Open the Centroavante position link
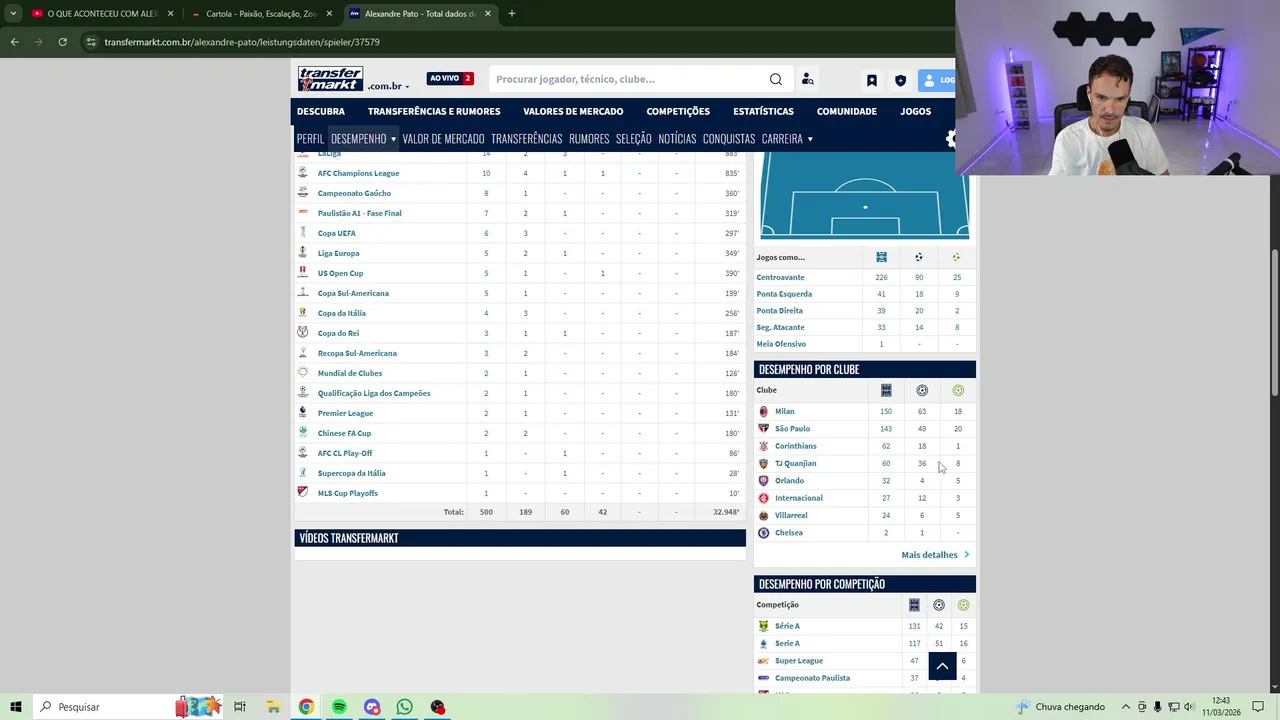Screen dimensions: 1280x720 point(780,277)
